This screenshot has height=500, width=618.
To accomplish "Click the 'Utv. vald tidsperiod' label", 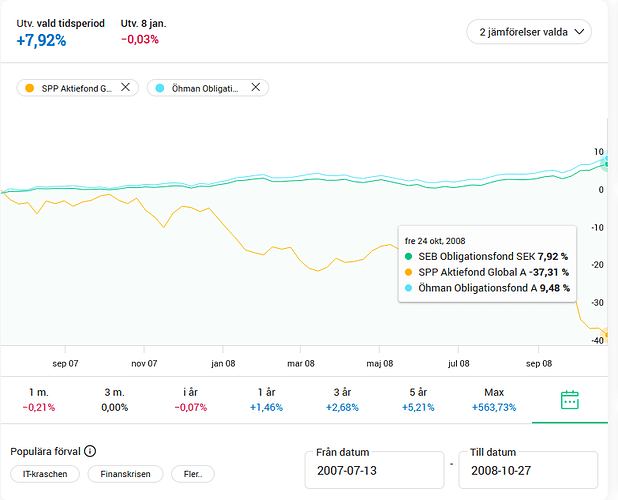I will pyautogui.click(x=61, y=23).
